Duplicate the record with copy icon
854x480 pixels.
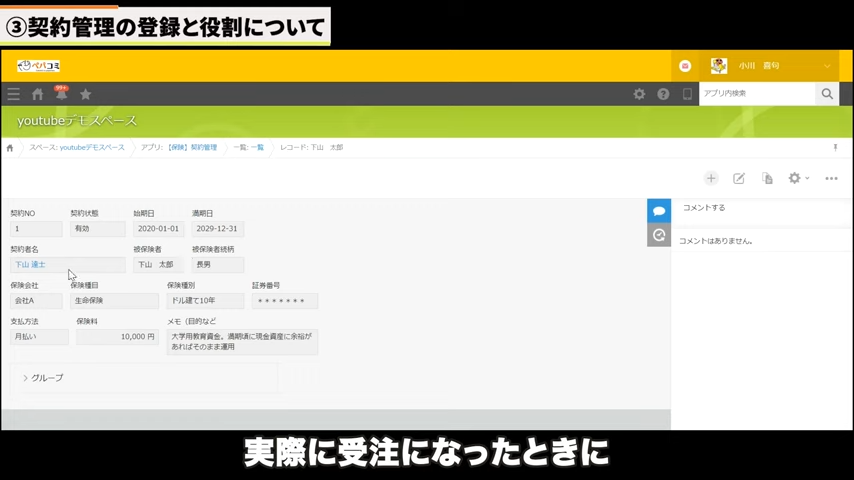pyautogui.click(x=767, y=178)
